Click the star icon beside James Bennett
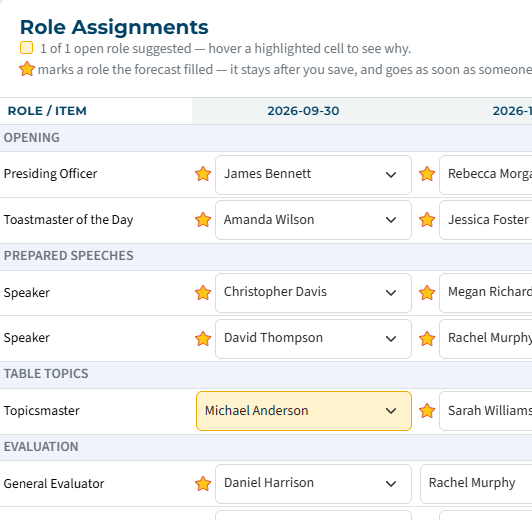This screenshot has width=532, height=520. point(203,174)
